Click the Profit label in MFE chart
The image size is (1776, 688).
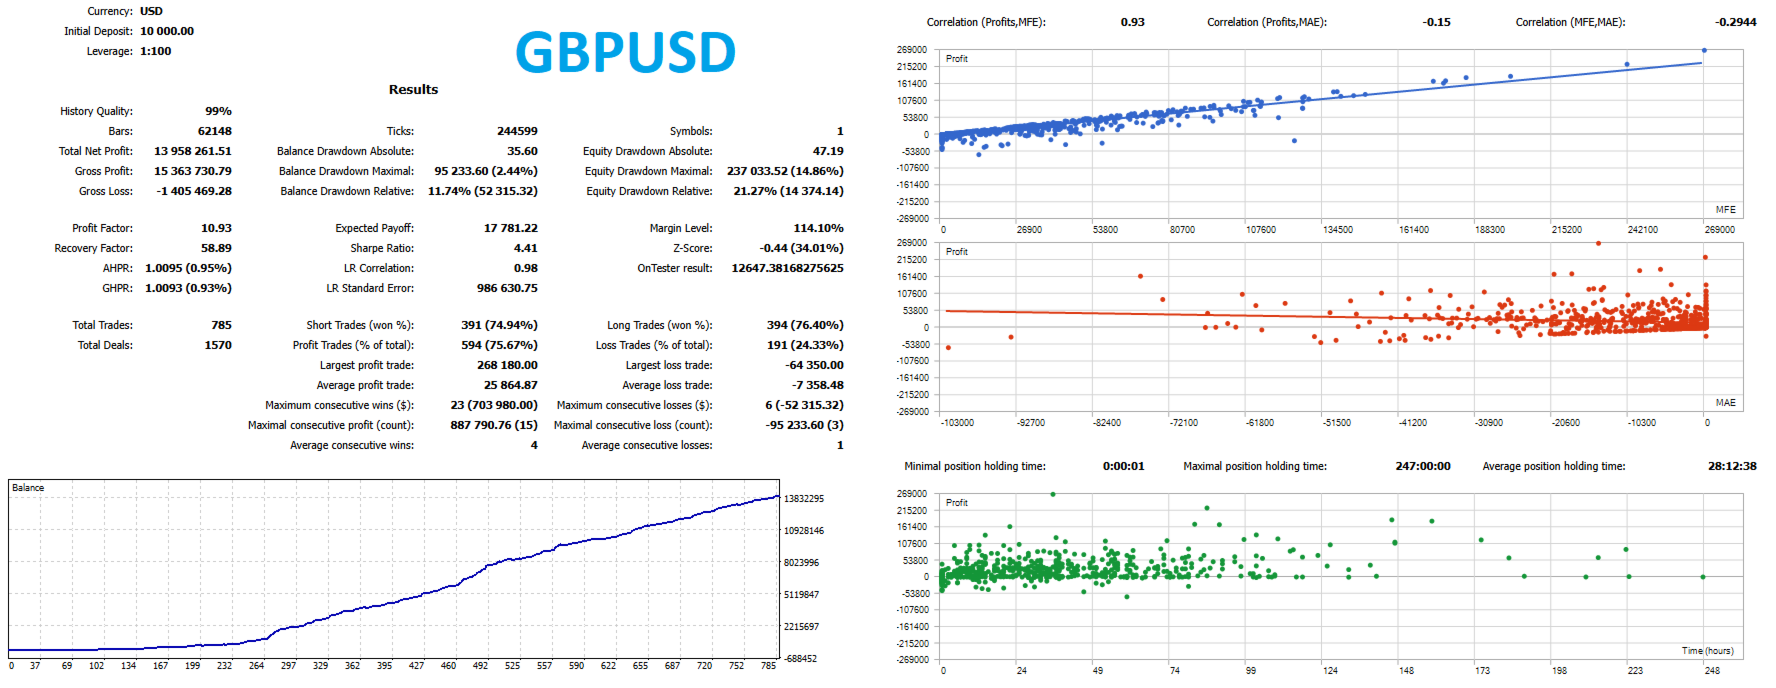[957, 59]
